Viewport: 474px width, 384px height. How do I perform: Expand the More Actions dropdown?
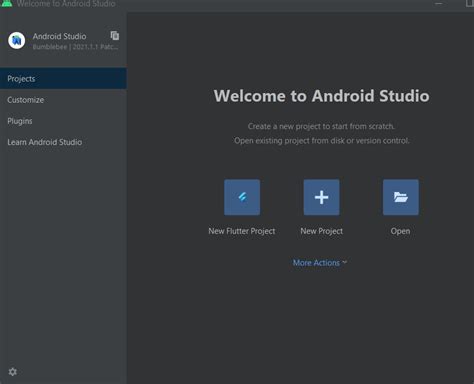tap(320, 263)
